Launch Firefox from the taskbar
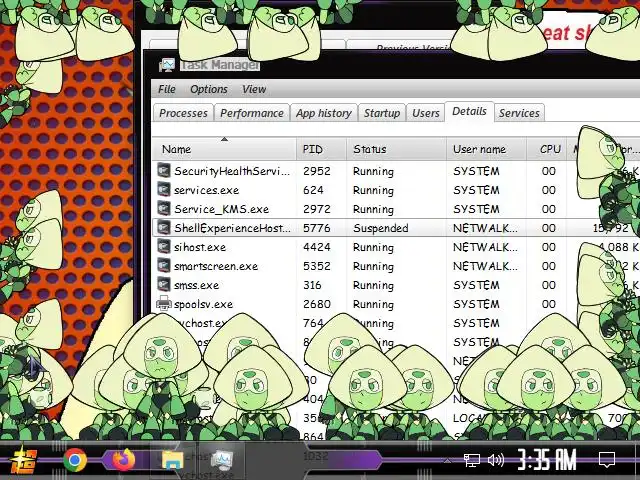Viewport: 640px width, 480px height. (x=124, y=460)
